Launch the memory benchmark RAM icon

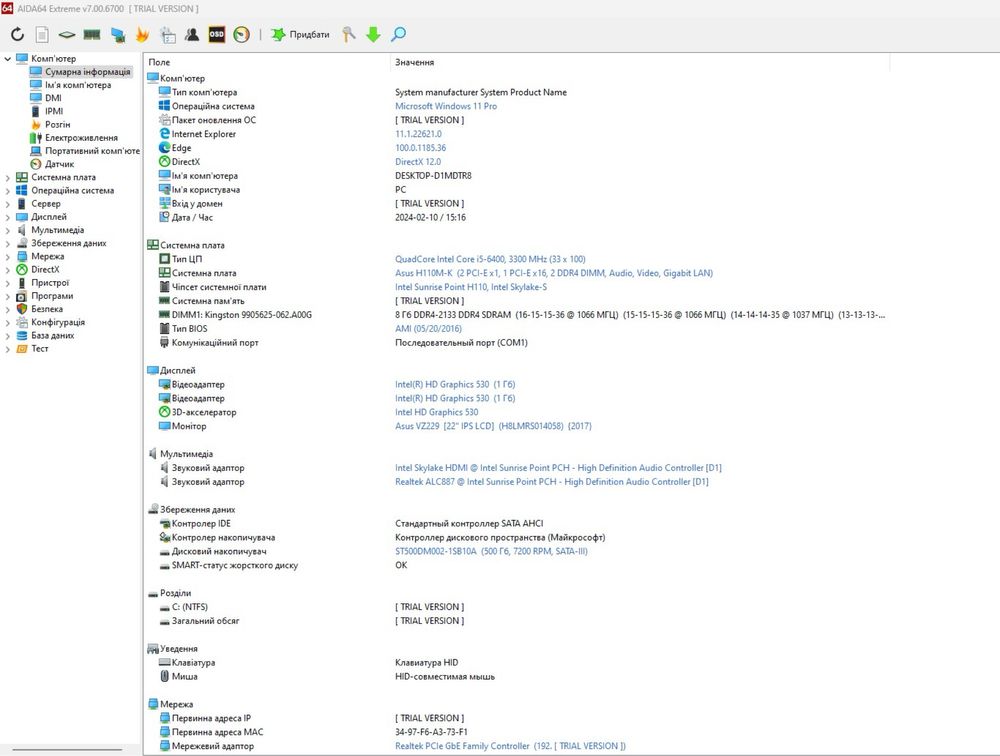(92, 34)
